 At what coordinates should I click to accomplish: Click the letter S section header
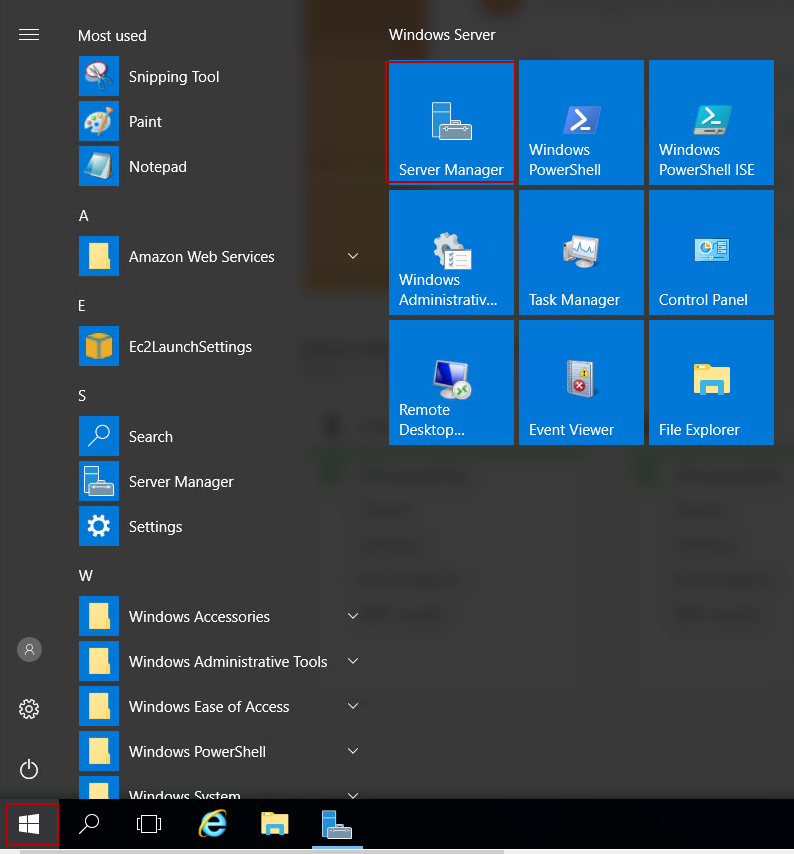82,395
